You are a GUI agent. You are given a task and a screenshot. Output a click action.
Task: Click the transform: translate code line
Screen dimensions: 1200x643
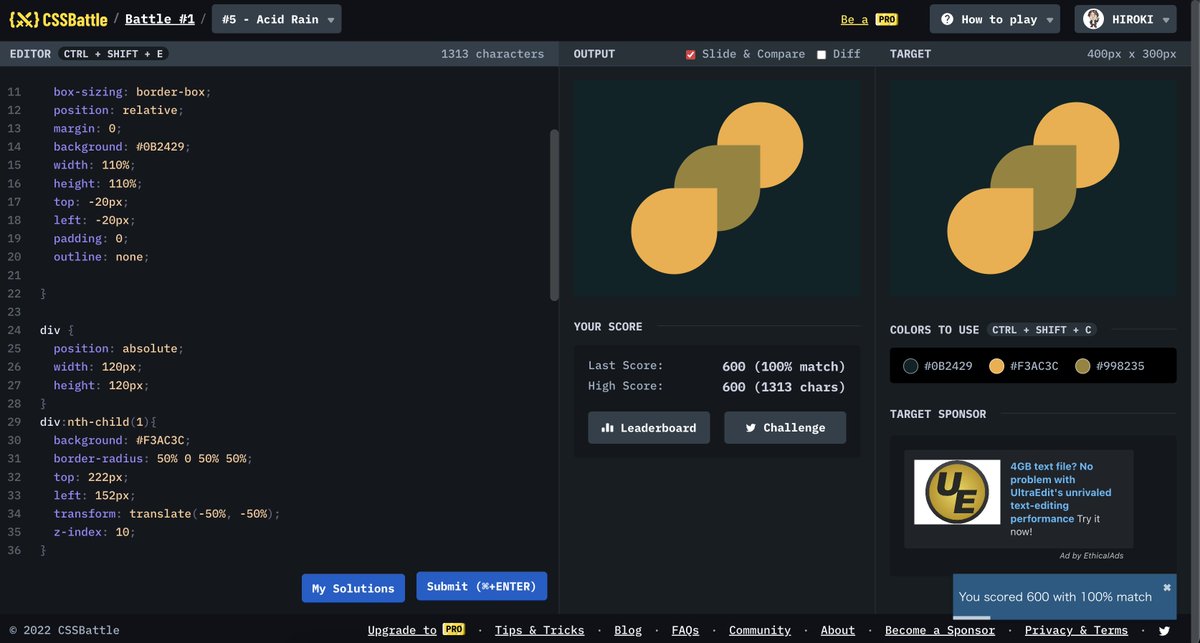click(167, 513)
